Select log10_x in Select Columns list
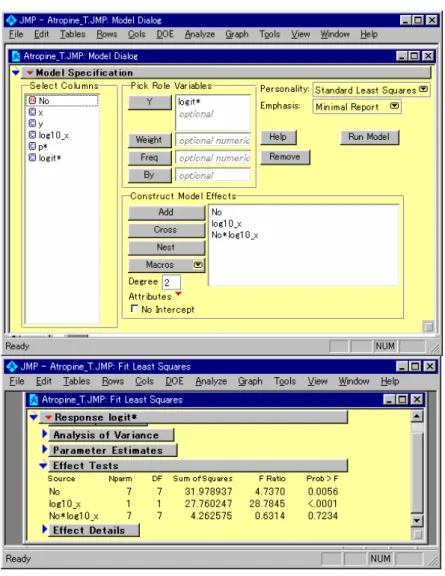 click(x=54, y=135)
